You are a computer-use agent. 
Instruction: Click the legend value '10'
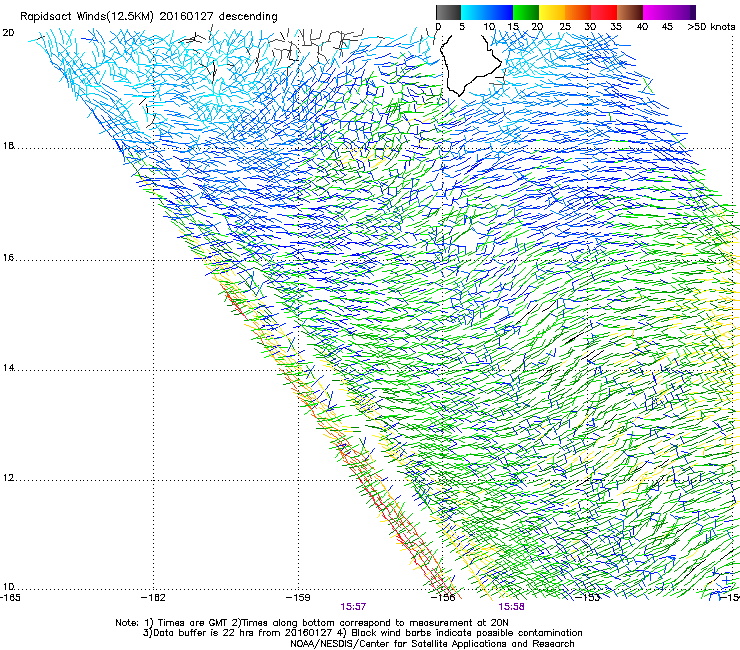489,27
